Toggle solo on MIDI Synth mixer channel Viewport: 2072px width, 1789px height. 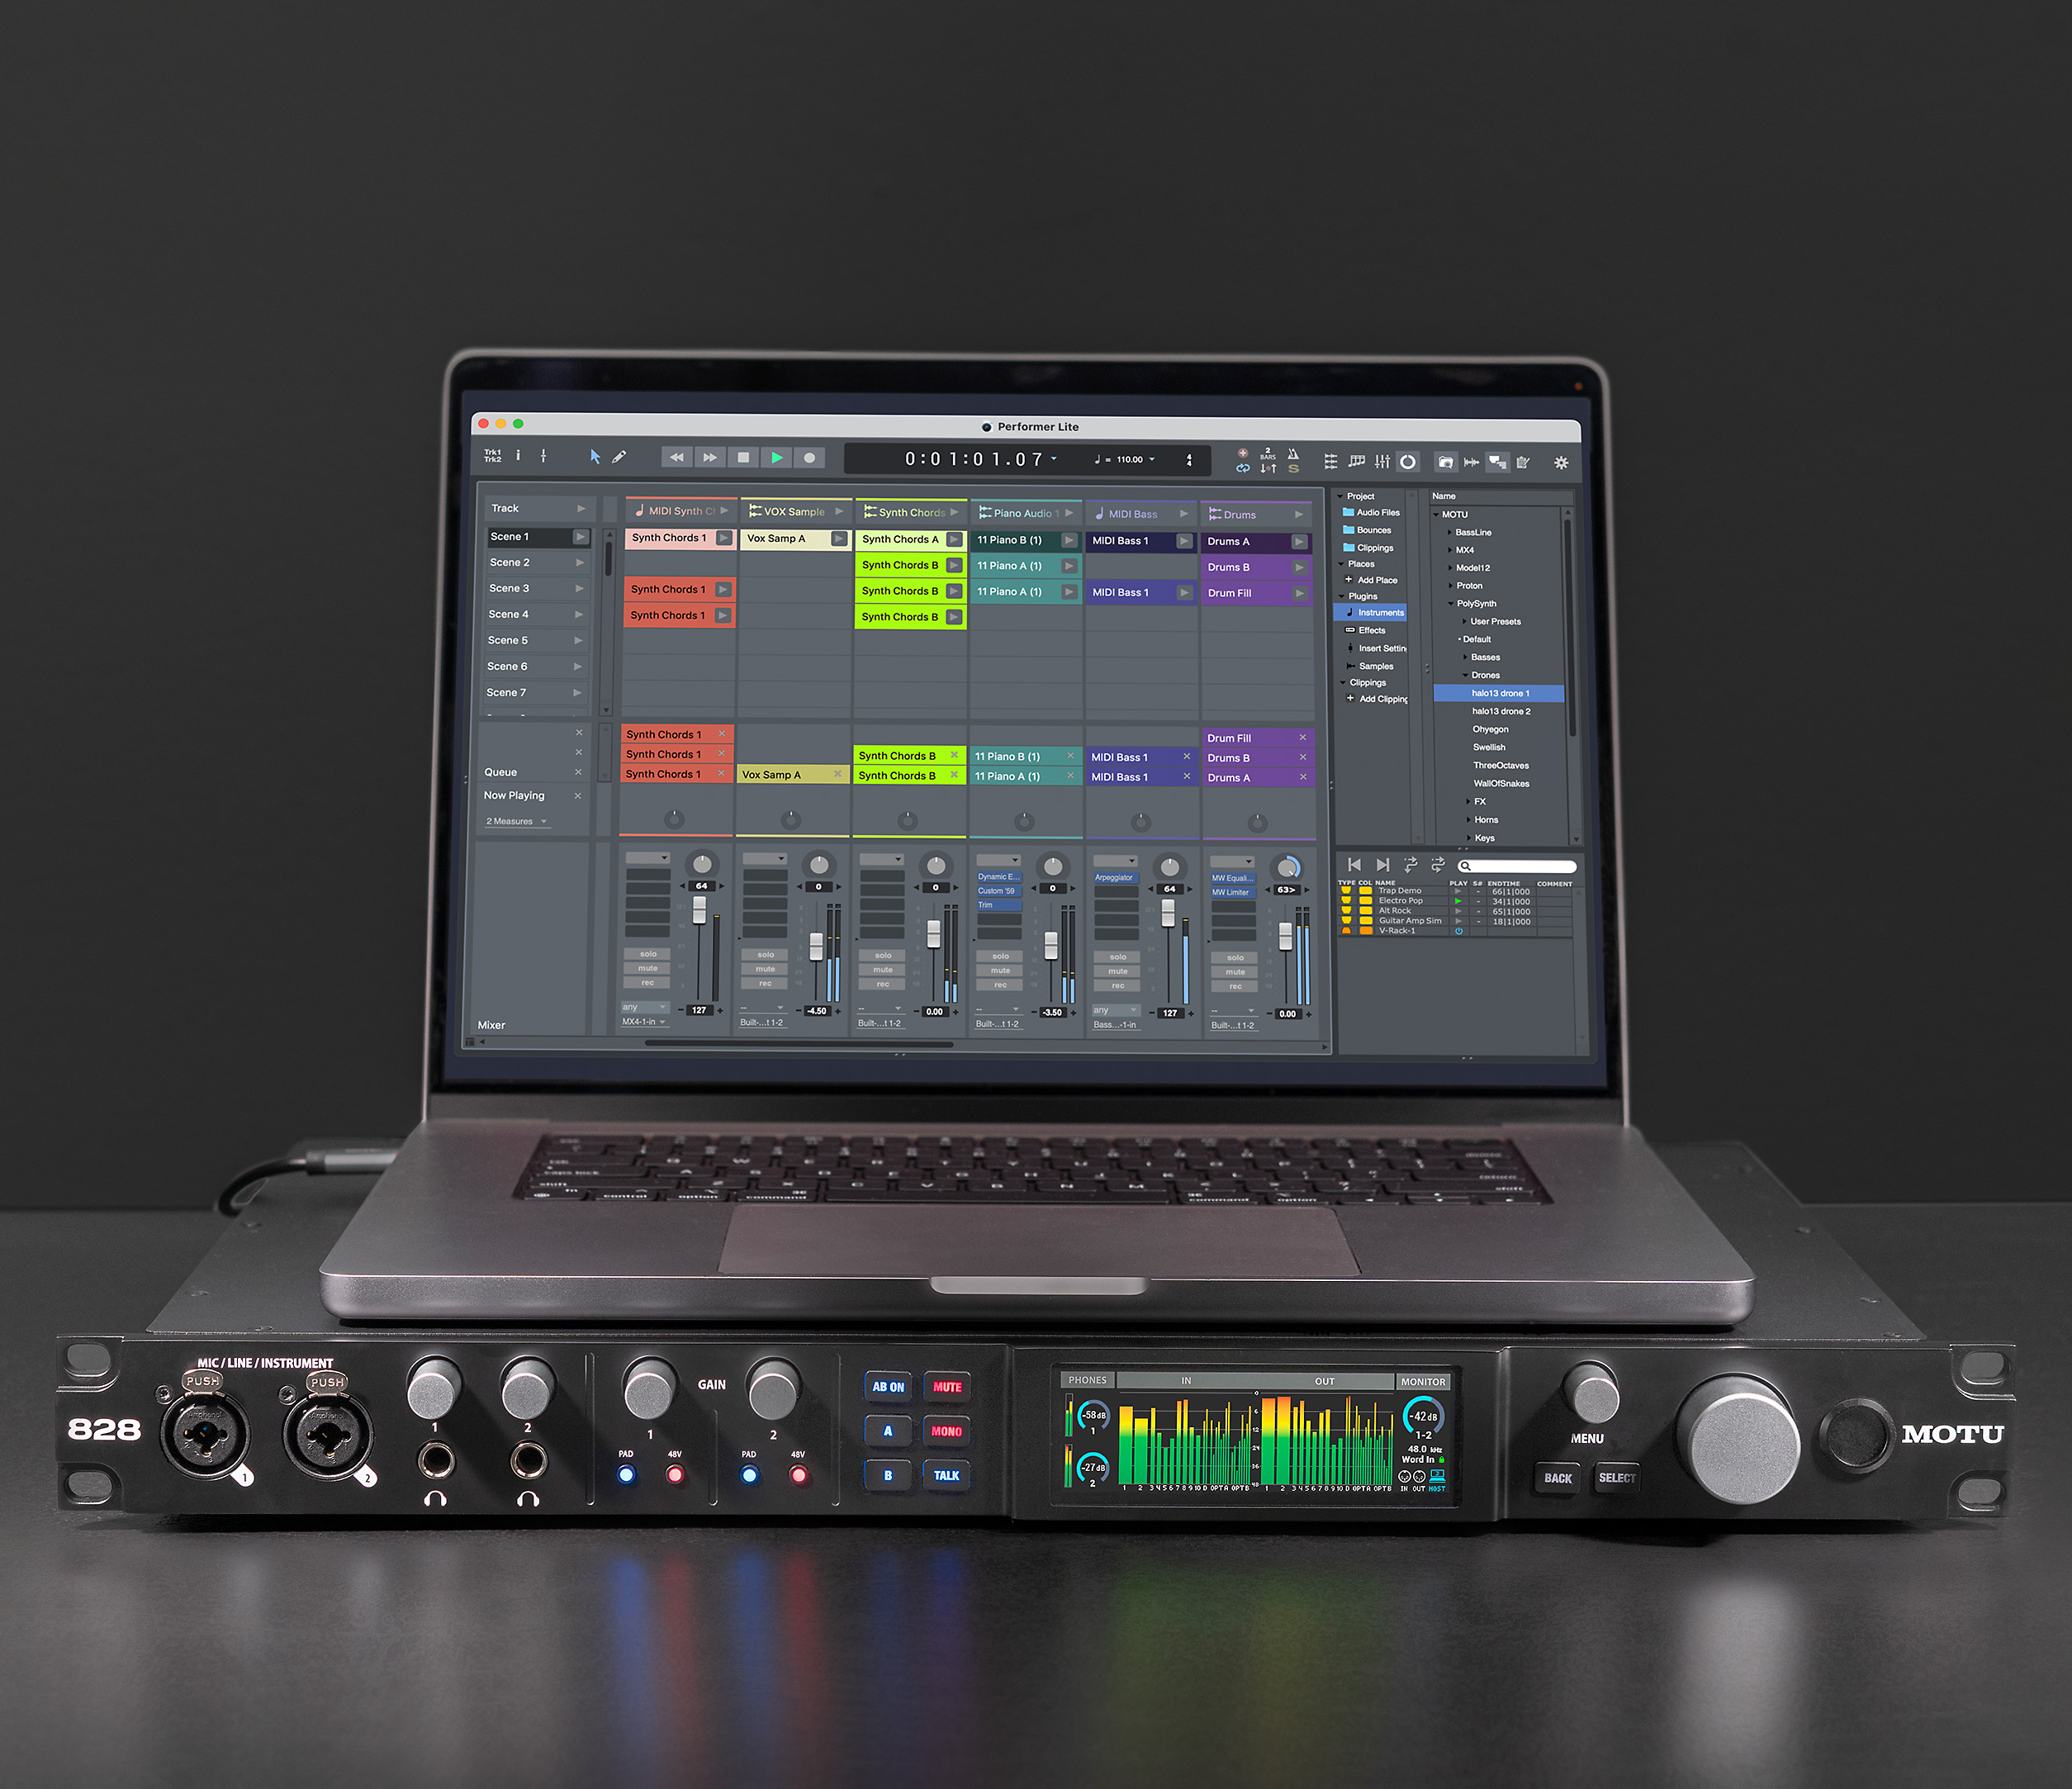pyautogui.click(x=648, y=954)
